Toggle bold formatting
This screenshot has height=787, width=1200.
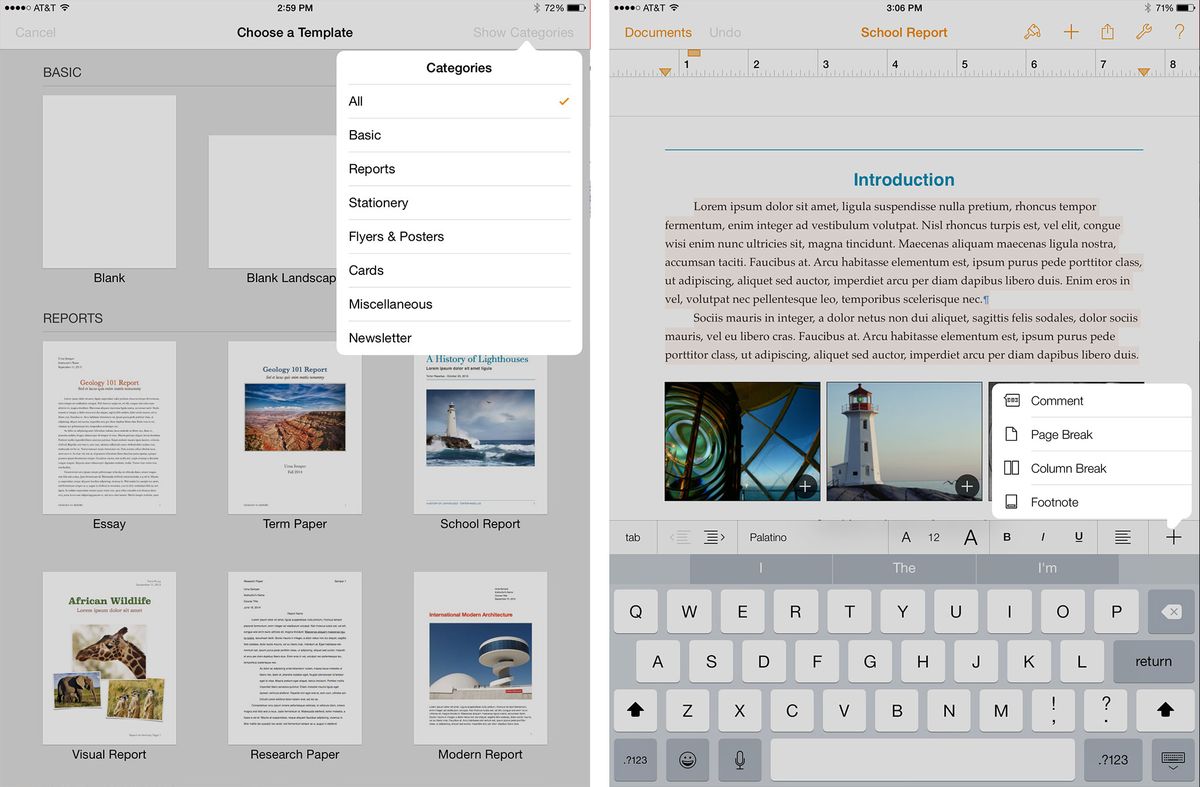tap(1006, 537)
